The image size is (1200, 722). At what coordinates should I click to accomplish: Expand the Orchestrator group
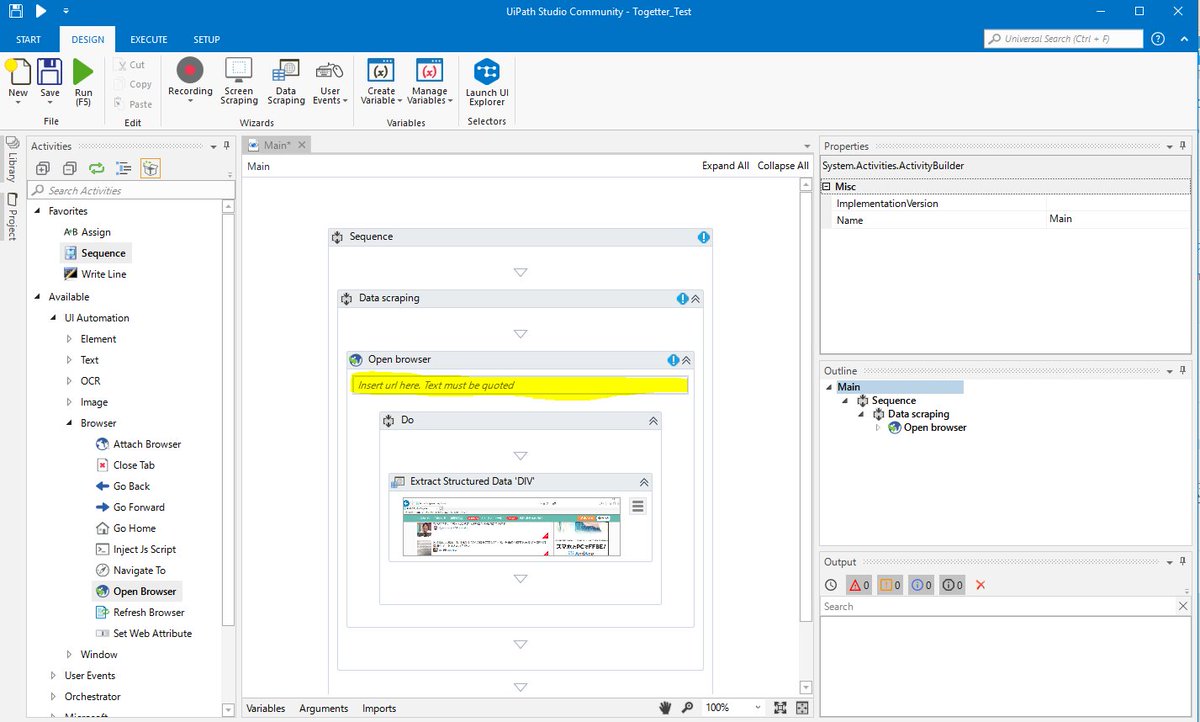point(53,696)
